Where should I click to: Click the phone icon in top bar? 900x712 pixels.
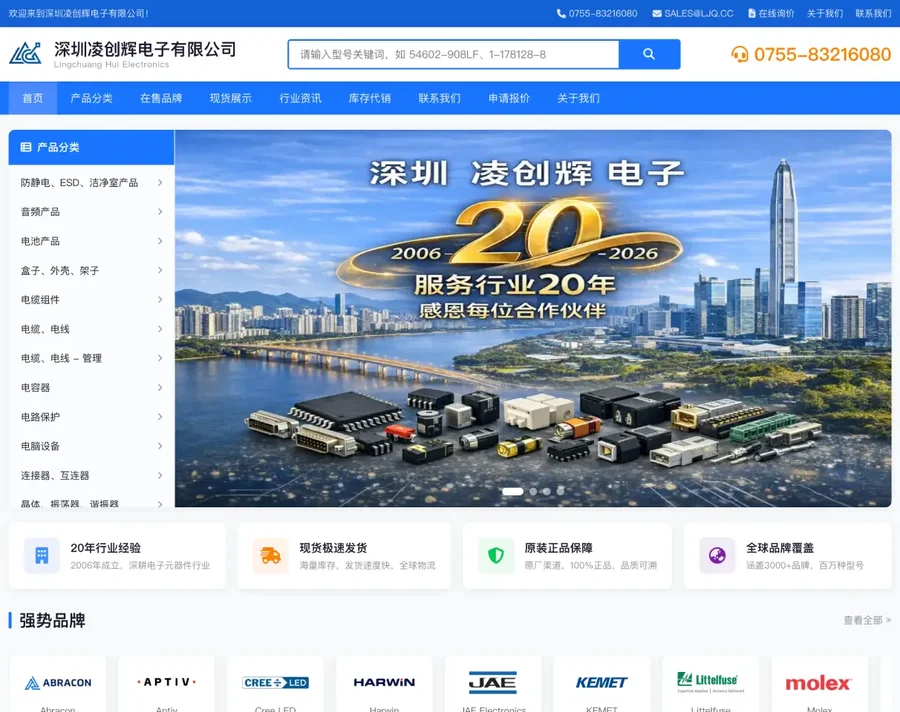click(561, 14)
